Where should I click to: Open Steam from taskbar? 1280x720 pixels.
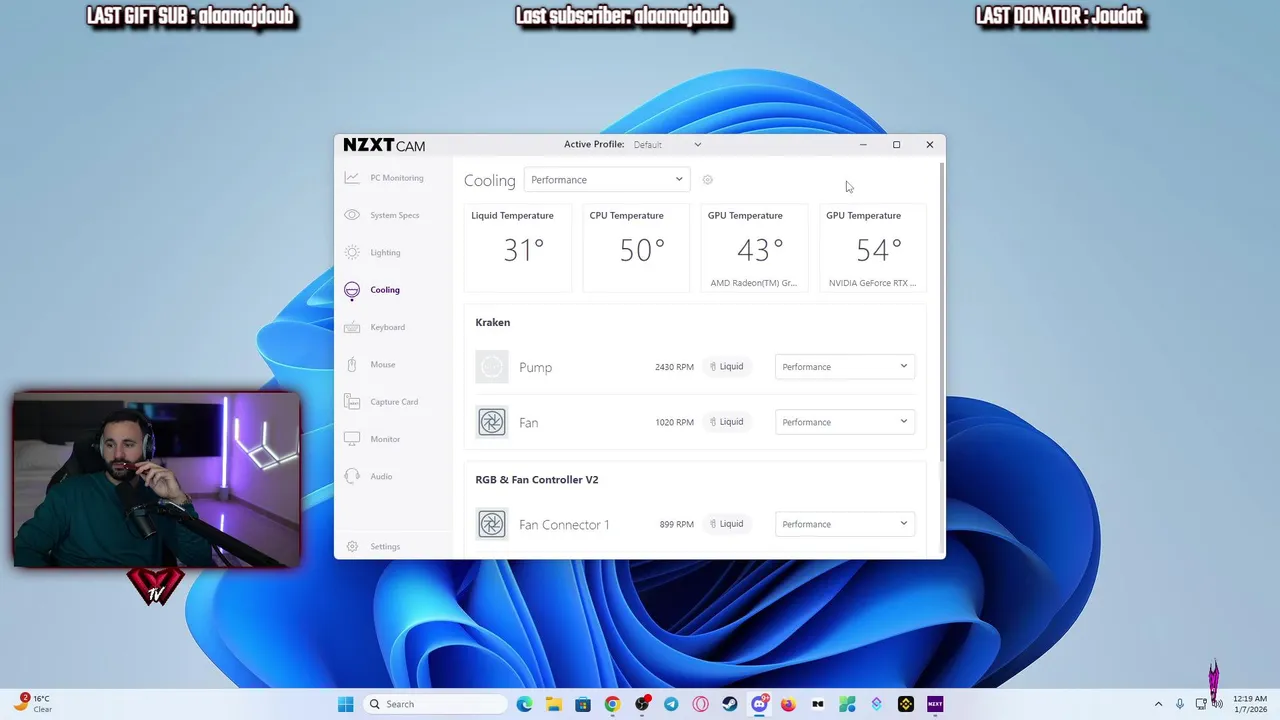click(730, 704)
